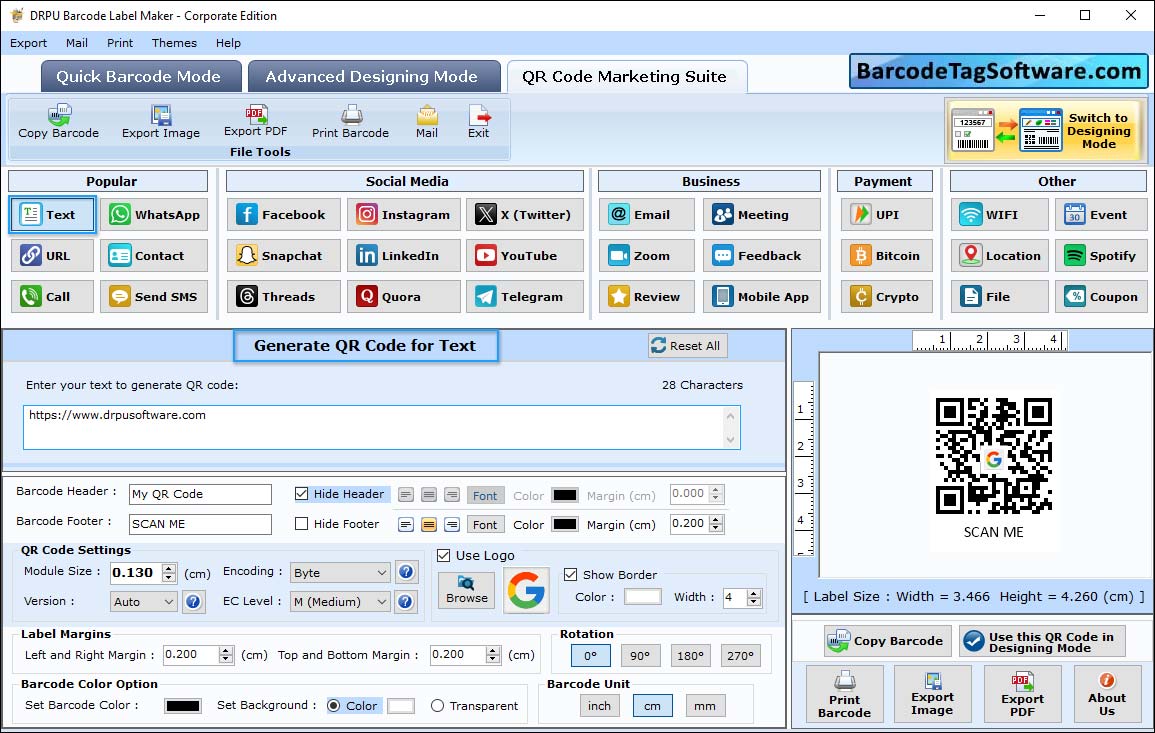Change border color swatch

coord(642,597)
